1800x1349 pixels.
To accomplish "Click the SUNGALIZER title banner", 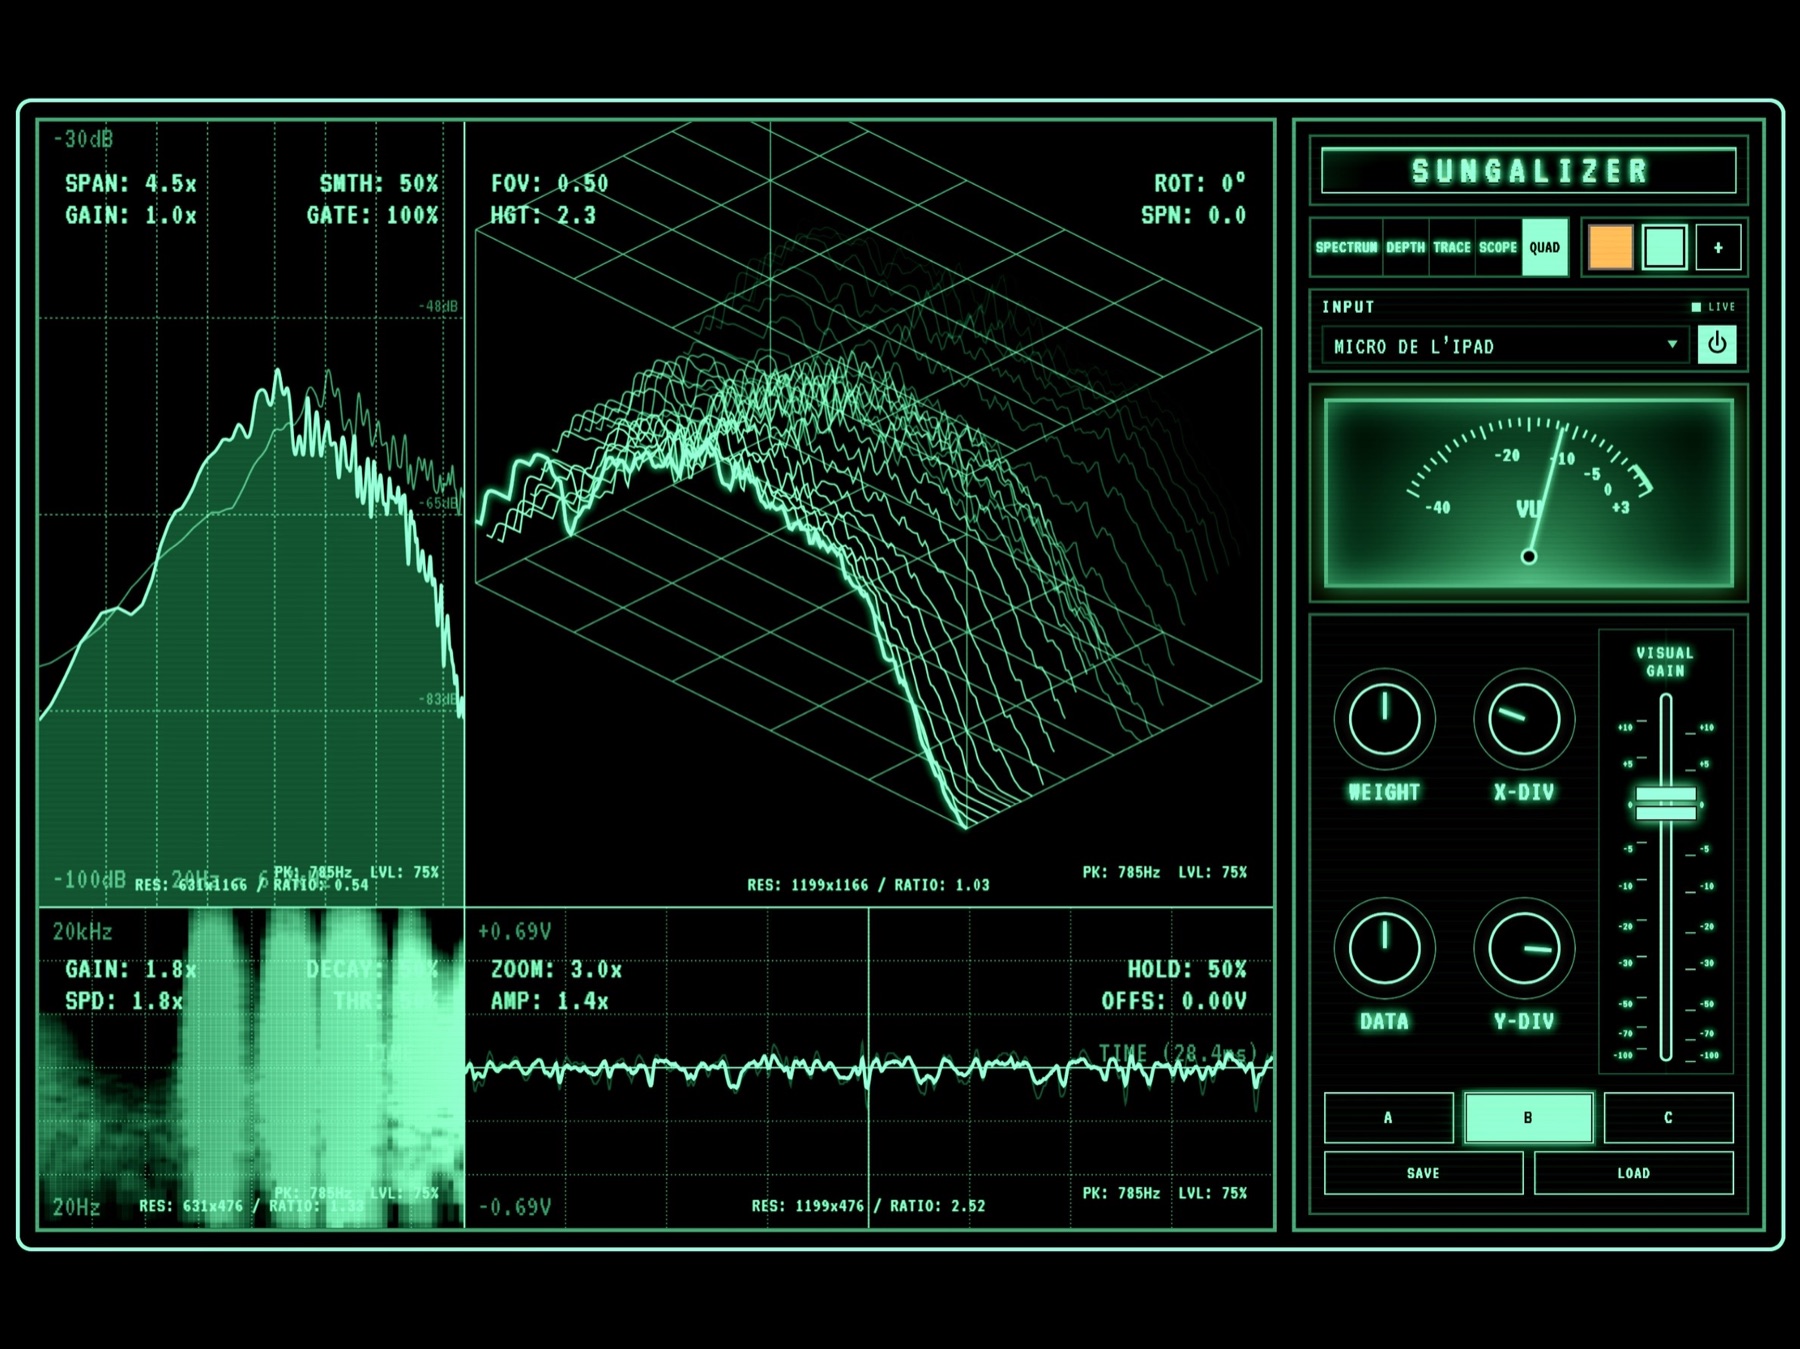I will [1528, 171].
